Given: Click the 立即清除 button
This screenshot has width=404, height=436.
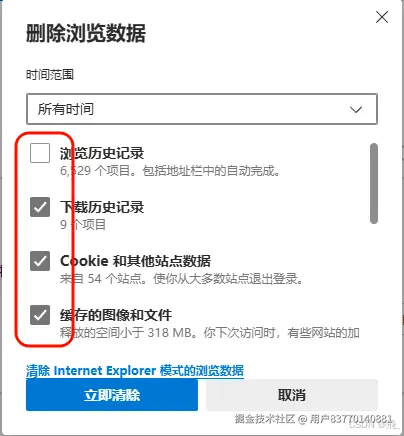Looking at the screenshot, I should tap(112, 395).
